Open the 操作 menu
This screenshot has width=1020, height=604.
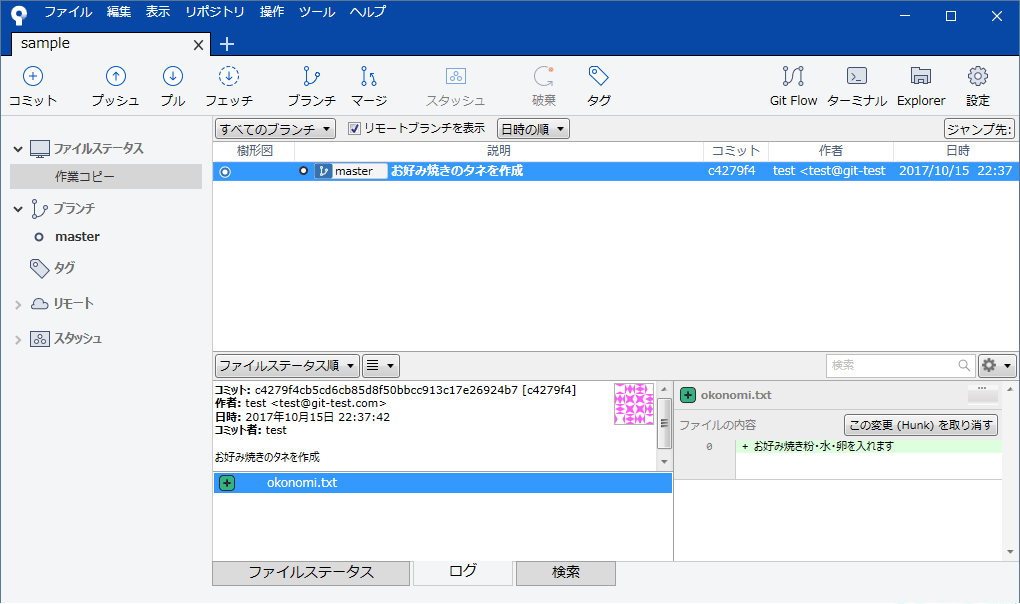point(272,12)
